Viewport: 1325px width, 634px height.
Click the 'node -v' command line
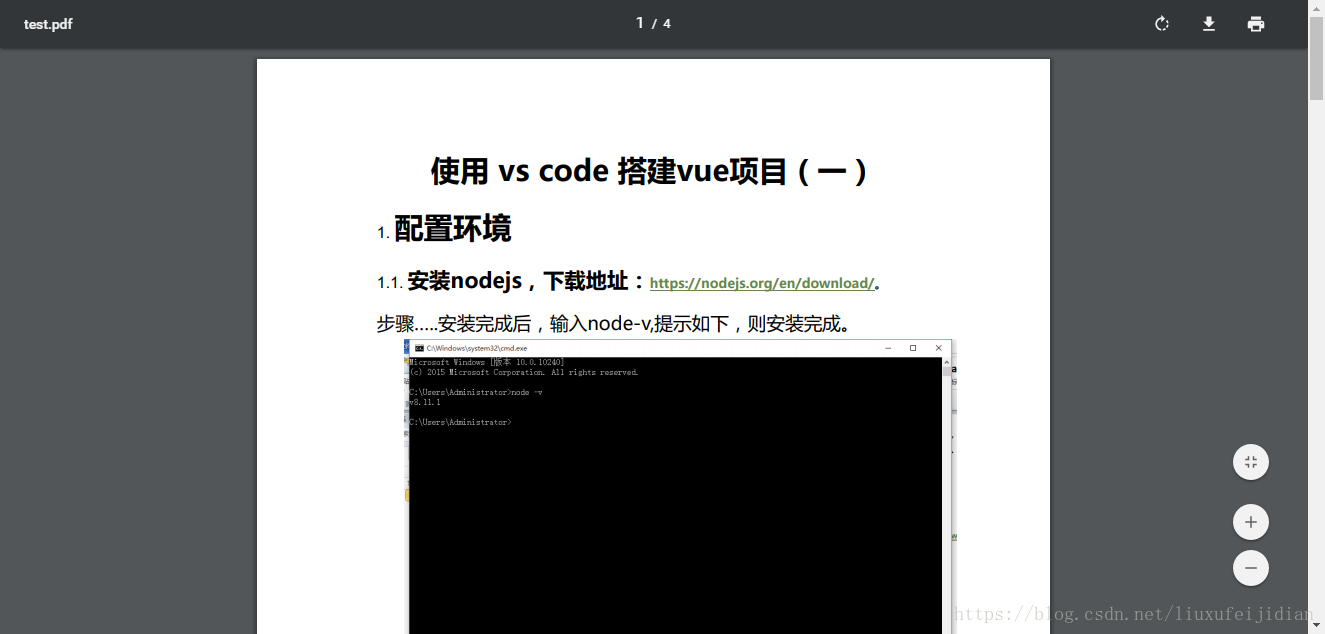pos(476,392)
